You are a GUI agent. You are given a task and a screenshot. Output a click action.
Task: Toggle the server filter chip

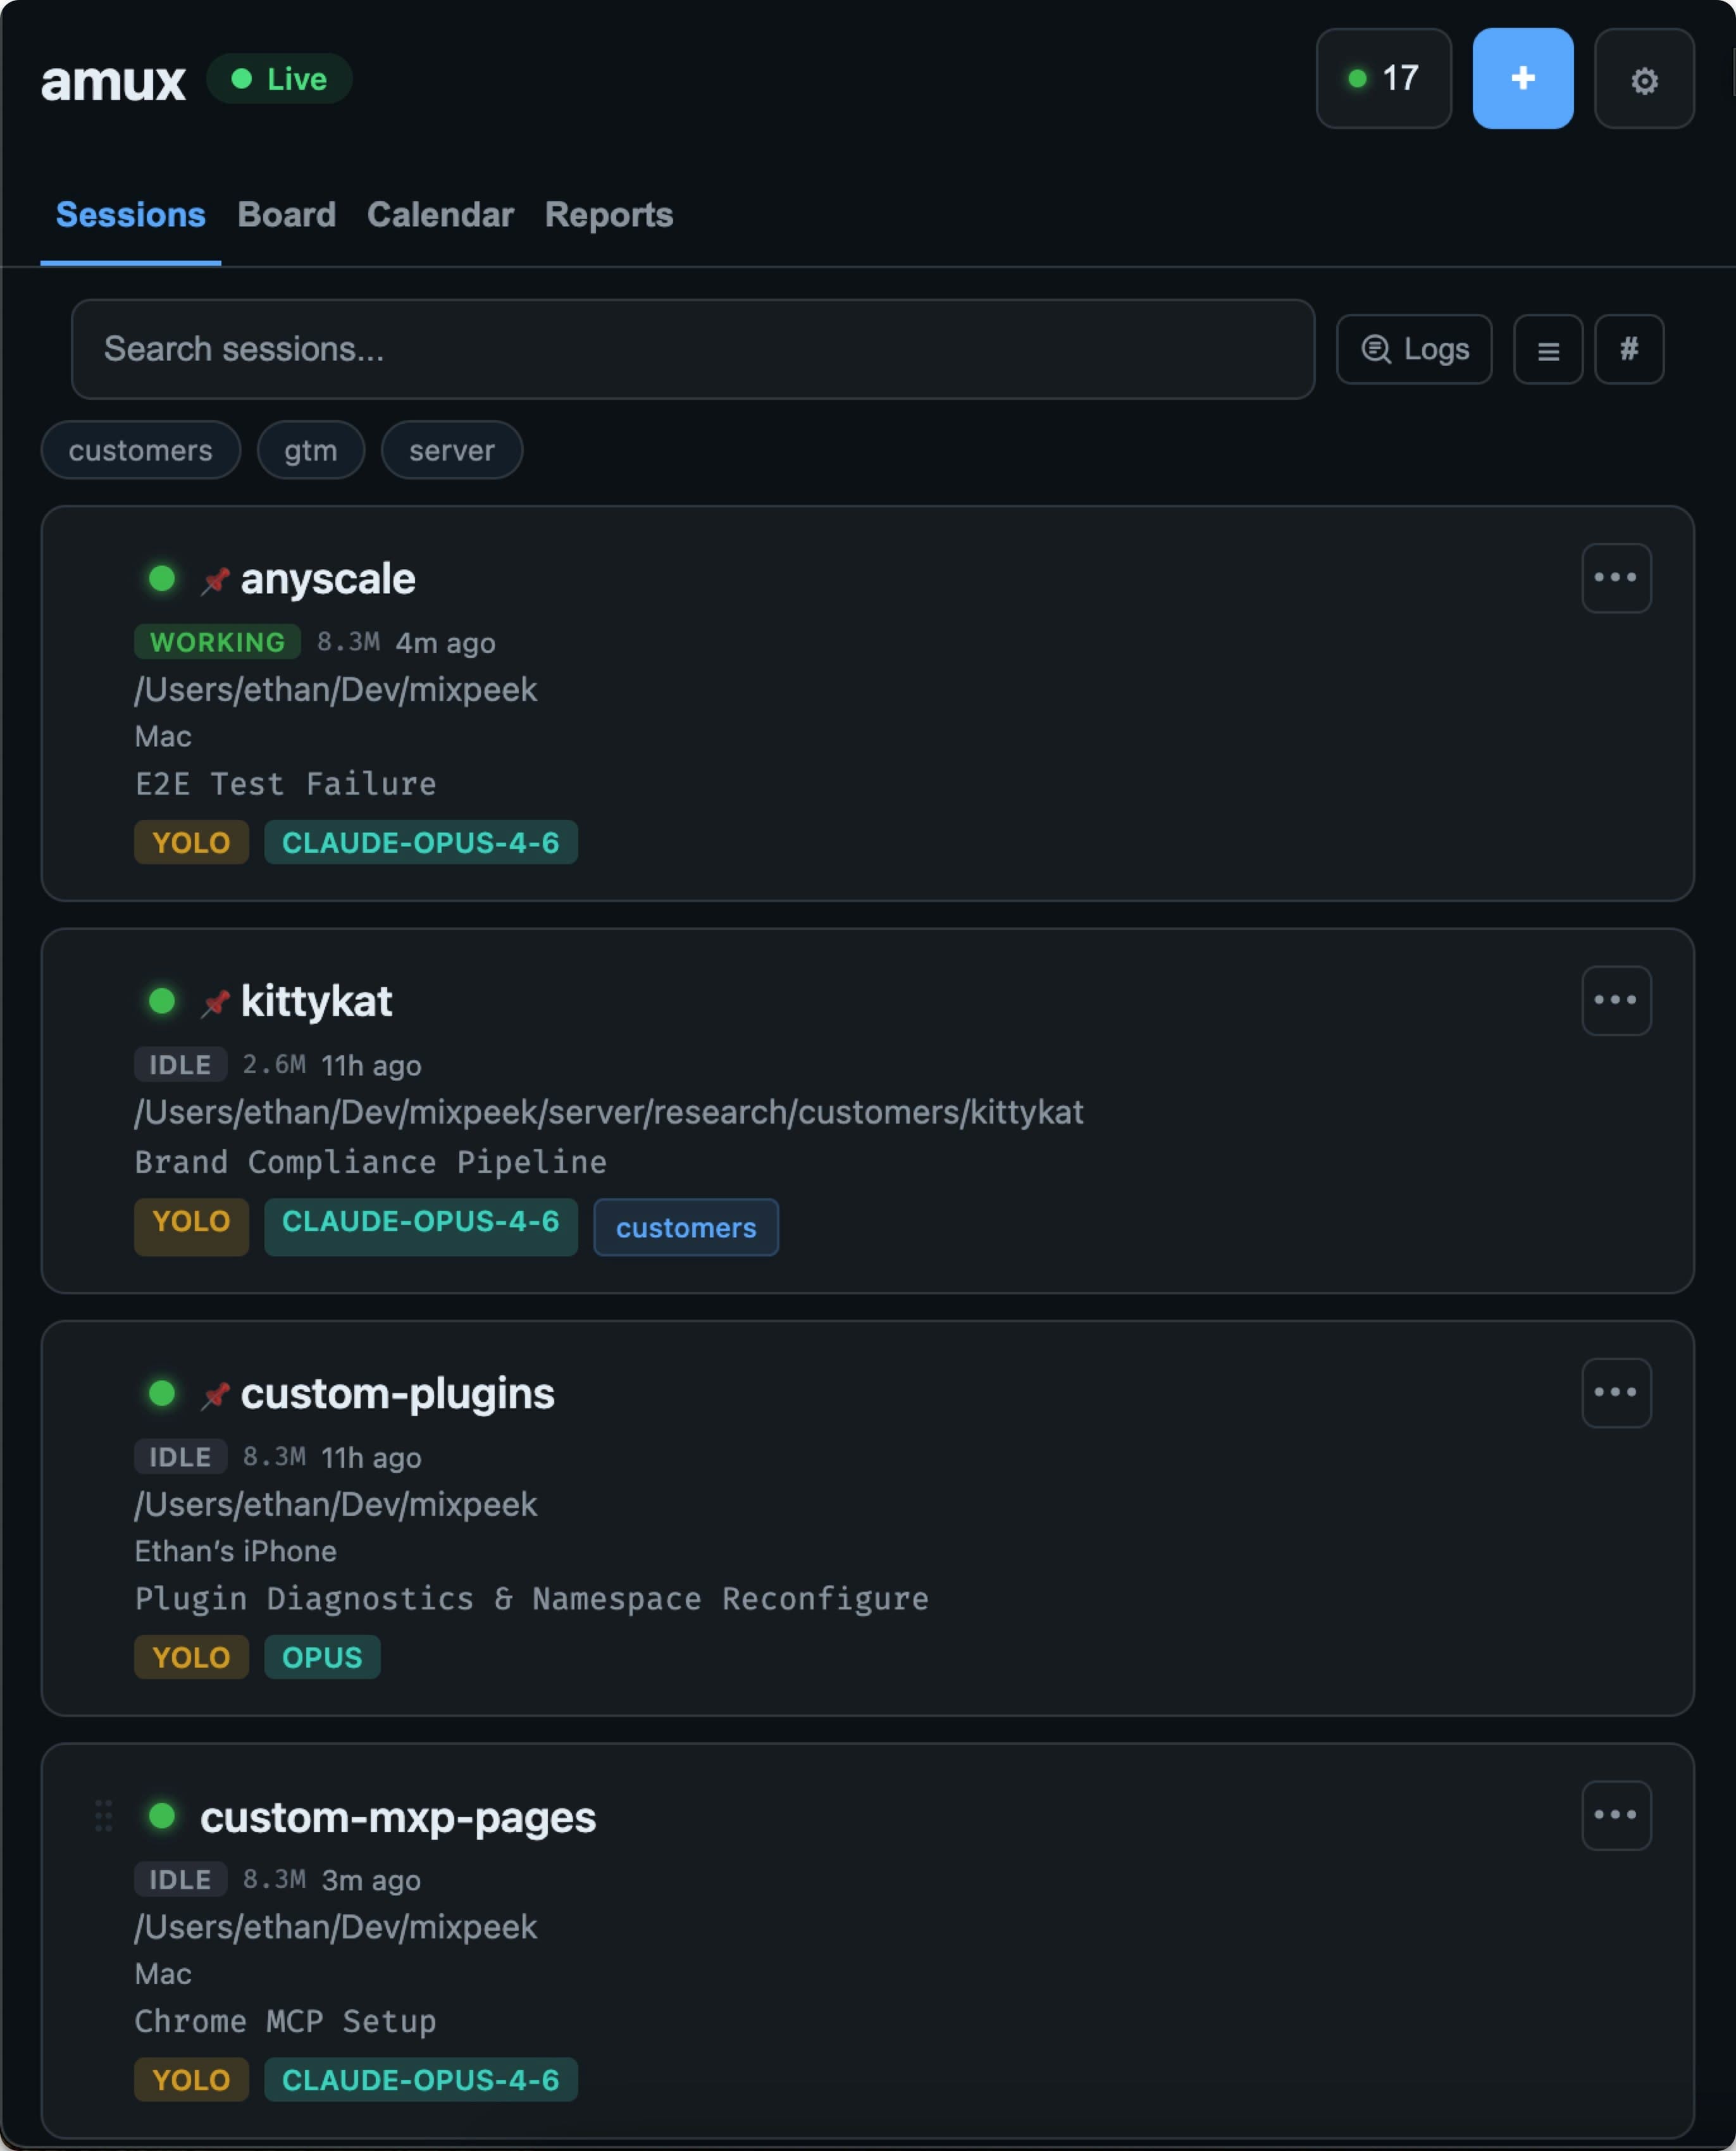451,450
